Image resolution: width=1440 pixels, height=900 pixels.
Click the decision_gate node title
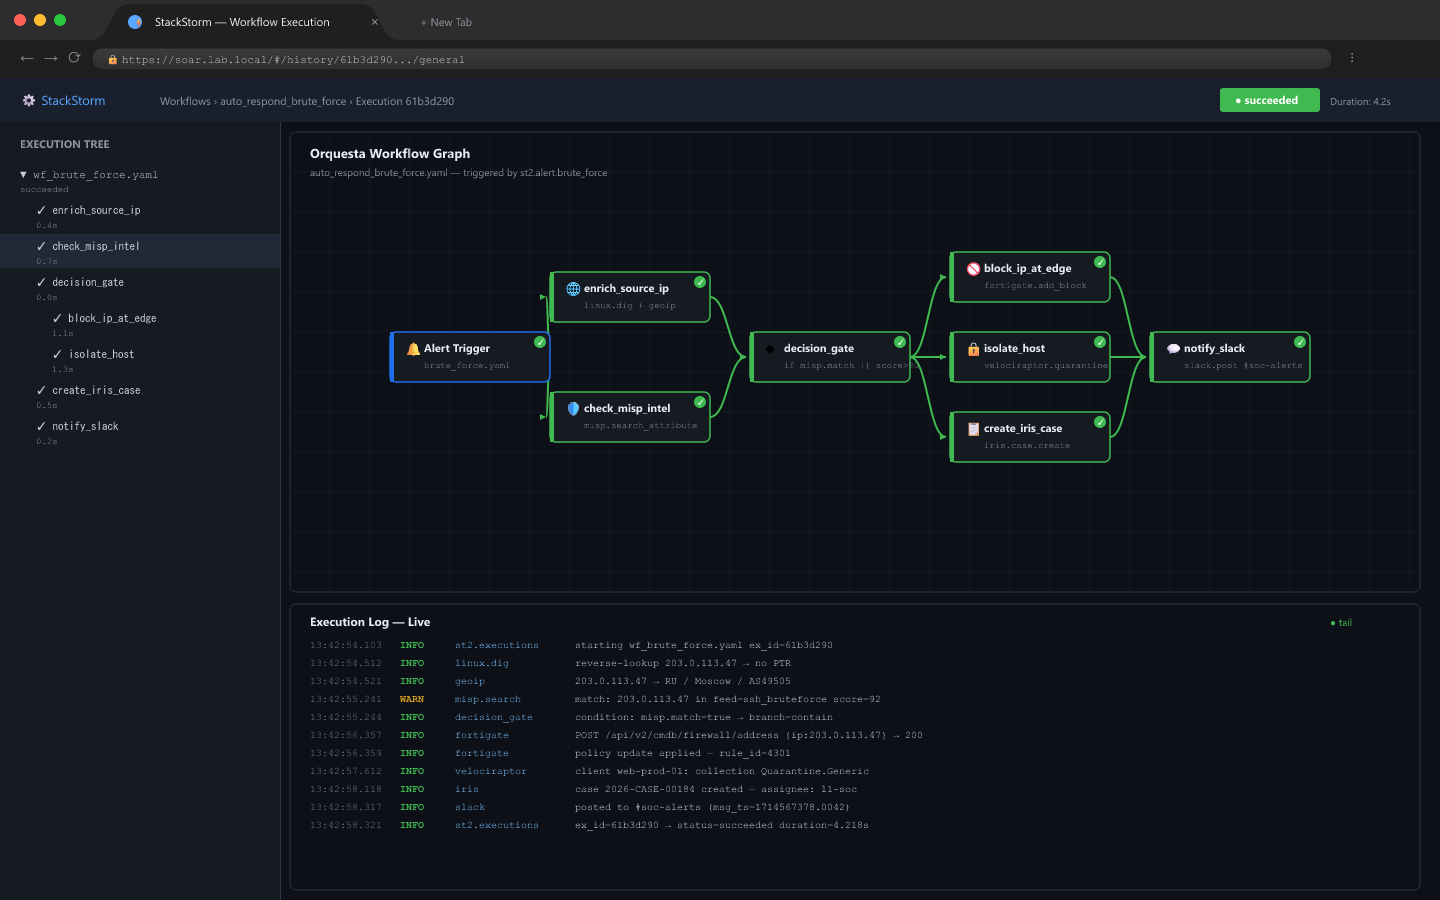tap(819, 349)
